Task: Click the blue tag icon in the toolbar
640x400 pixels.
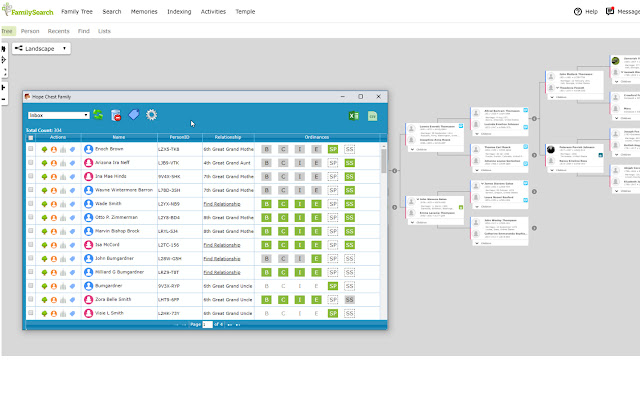Action: (134, 115)
